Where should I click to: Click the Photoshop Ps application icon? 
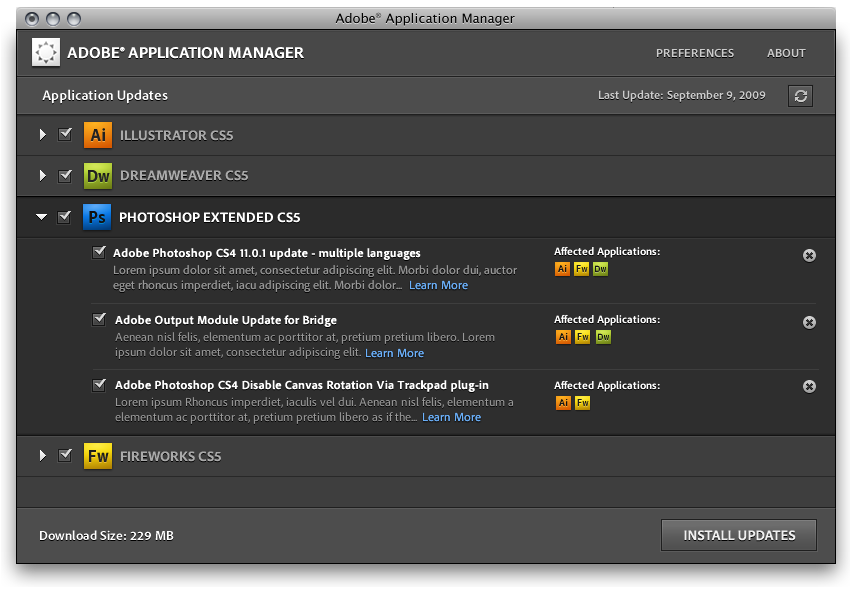point(97,217)
